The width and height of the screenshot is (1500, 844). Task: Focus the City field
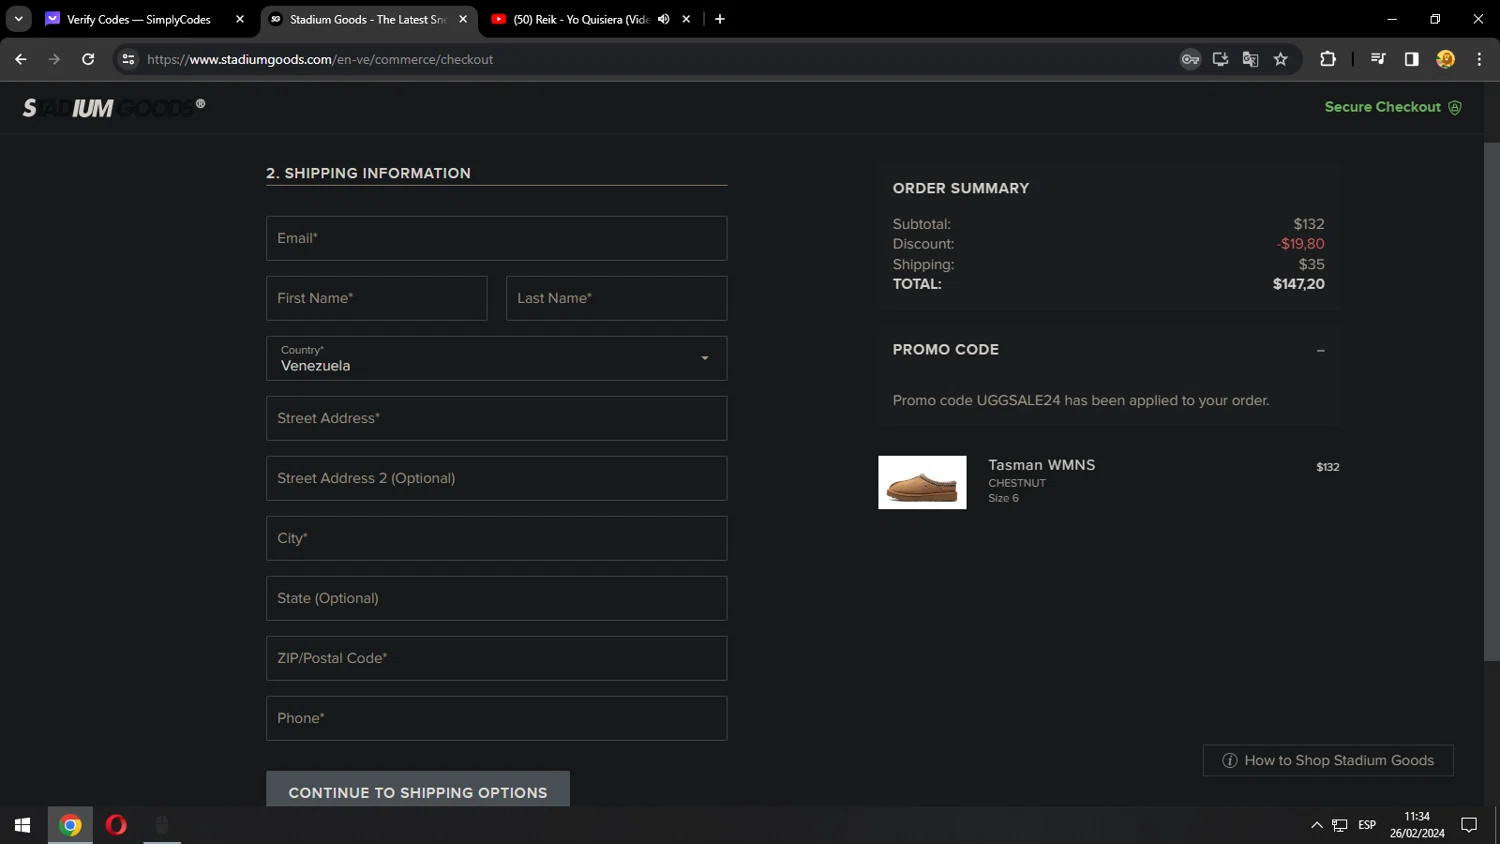pyautogui.click(x=496, y=538)
